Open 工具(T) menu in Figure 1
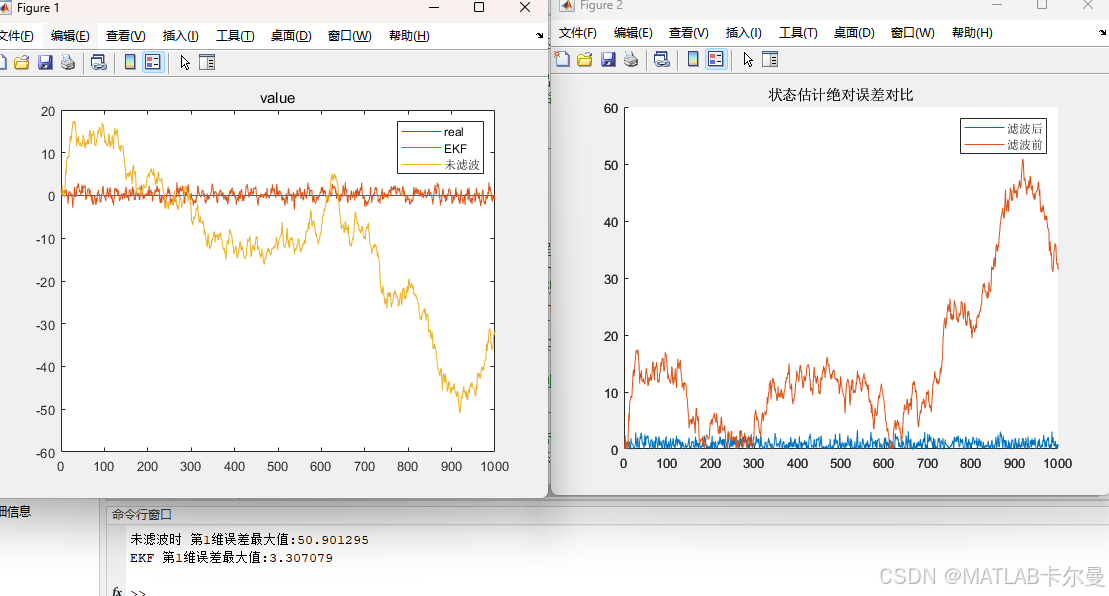Screen dimensions: 1109x596 click(235, 36)
